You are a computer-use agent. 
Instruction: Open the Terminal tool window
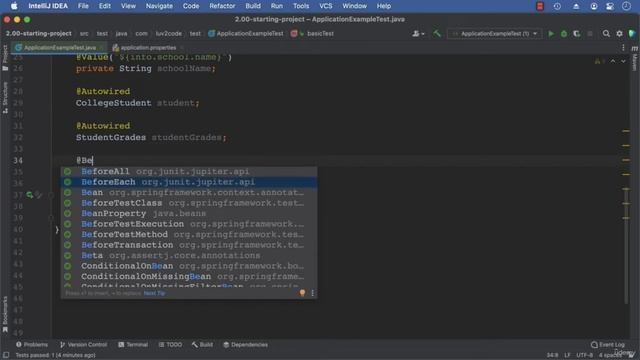tap(133, 345)
